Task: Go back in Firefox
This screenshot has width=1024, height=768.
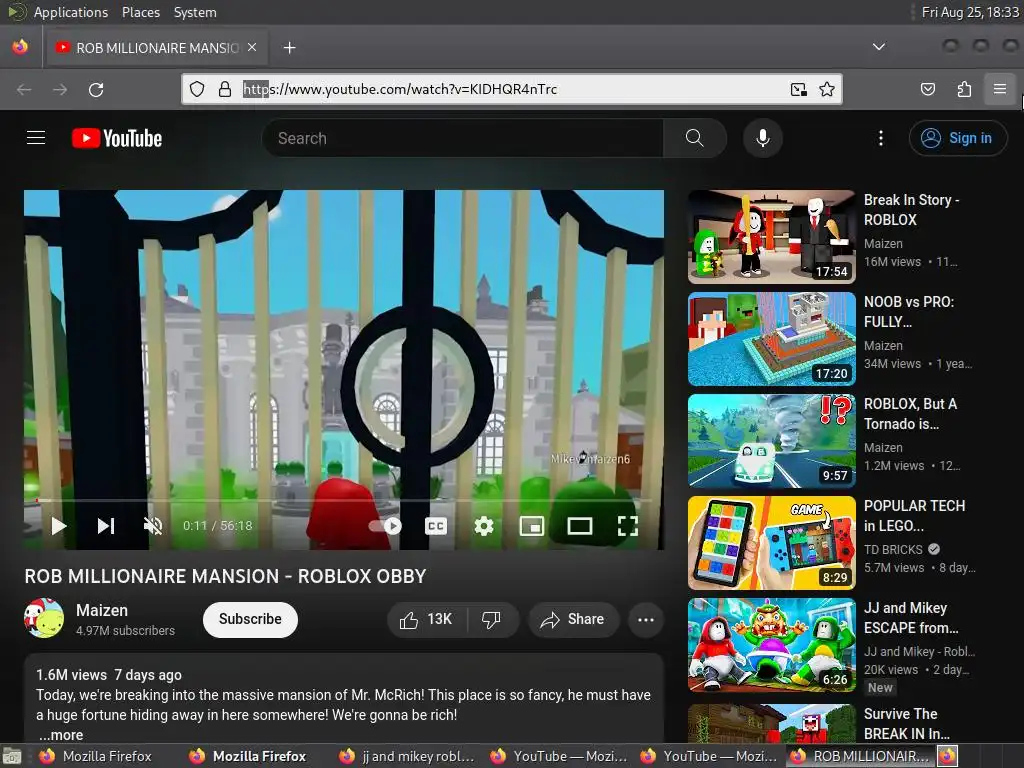Action: (24, 89)
